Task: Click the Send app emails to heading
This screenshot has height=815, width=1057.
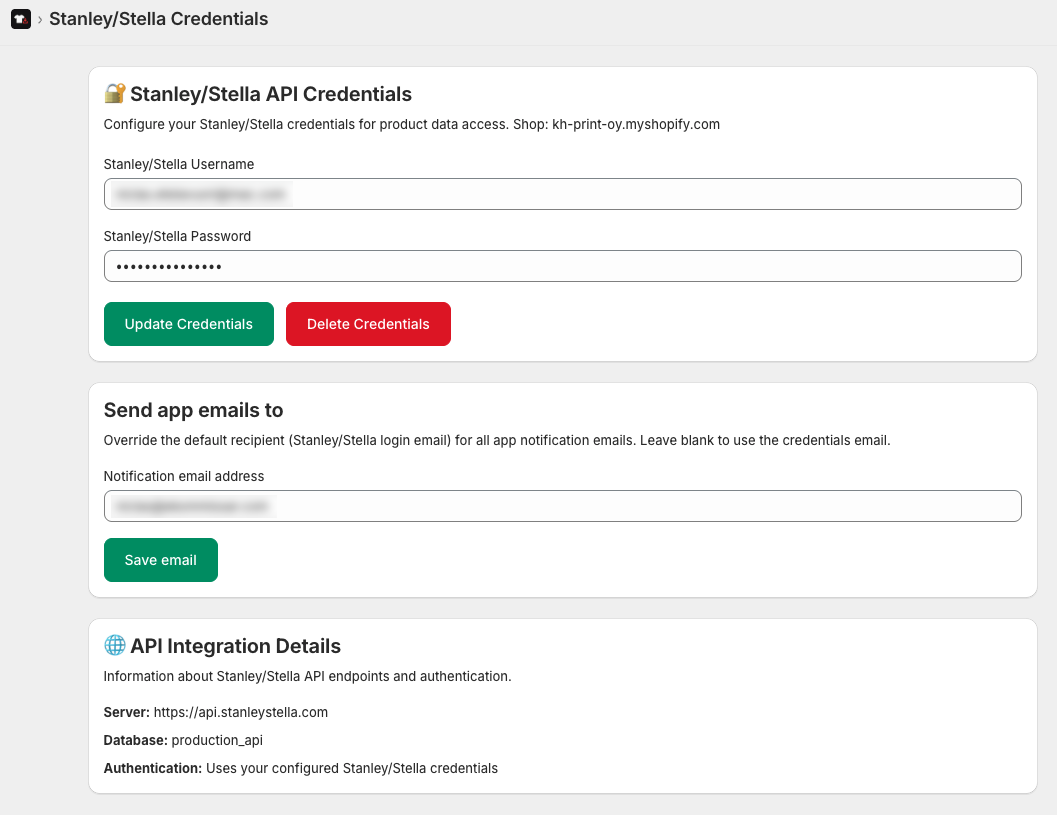Action: click(193, 410)
